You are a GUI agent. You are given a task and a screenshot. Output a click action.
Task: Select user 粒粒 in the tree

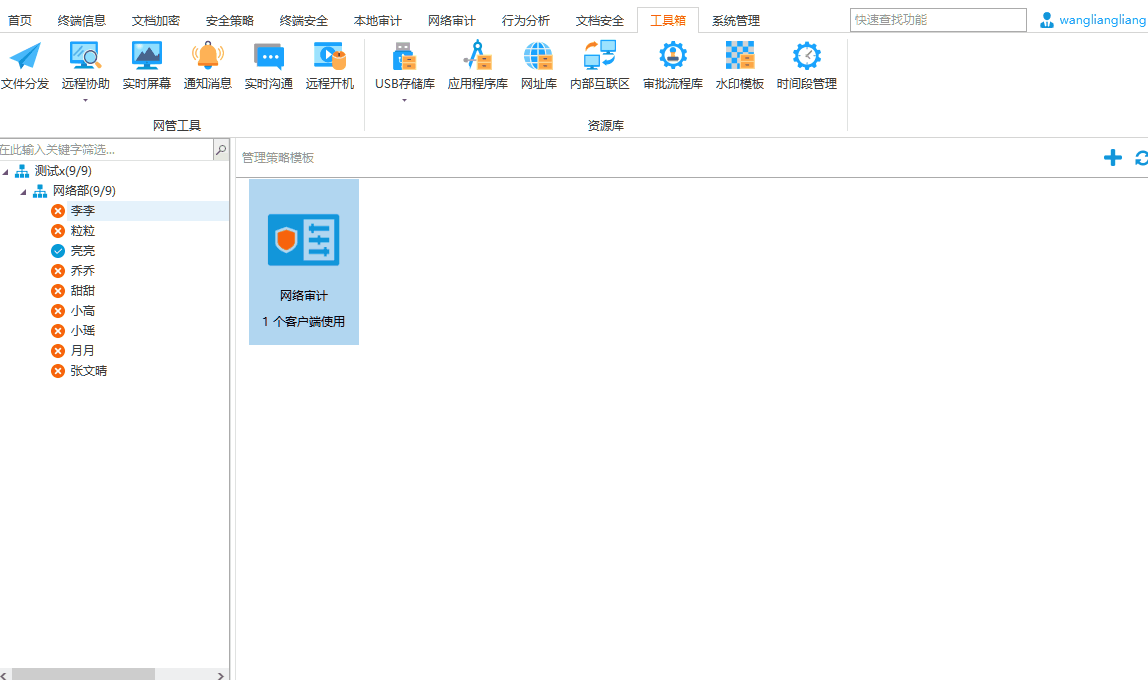(83, 231)
